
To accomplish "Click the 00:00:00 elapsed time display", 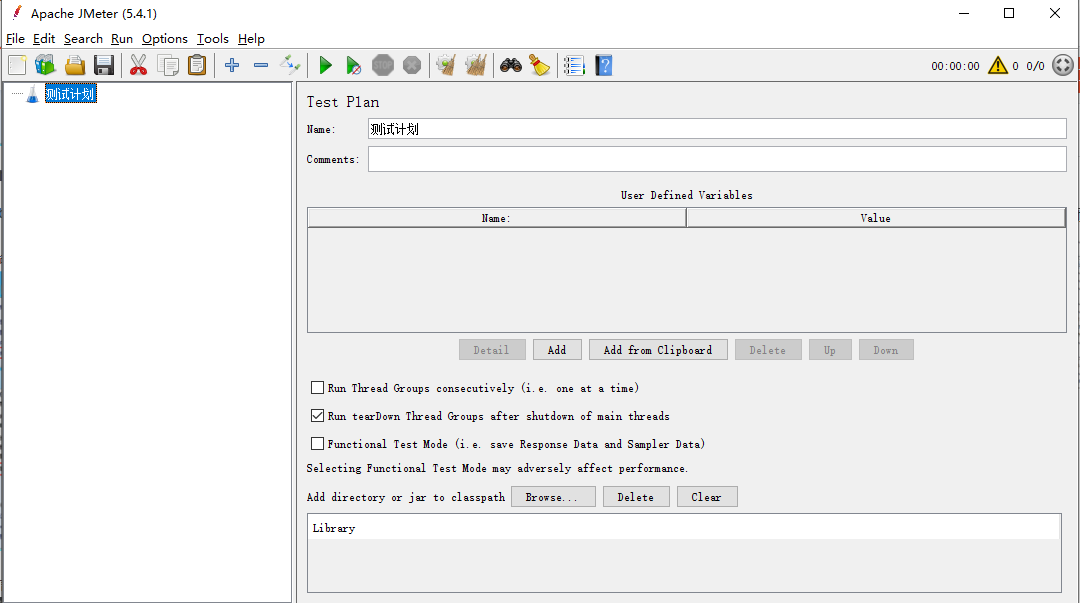I will pos(955,66).
